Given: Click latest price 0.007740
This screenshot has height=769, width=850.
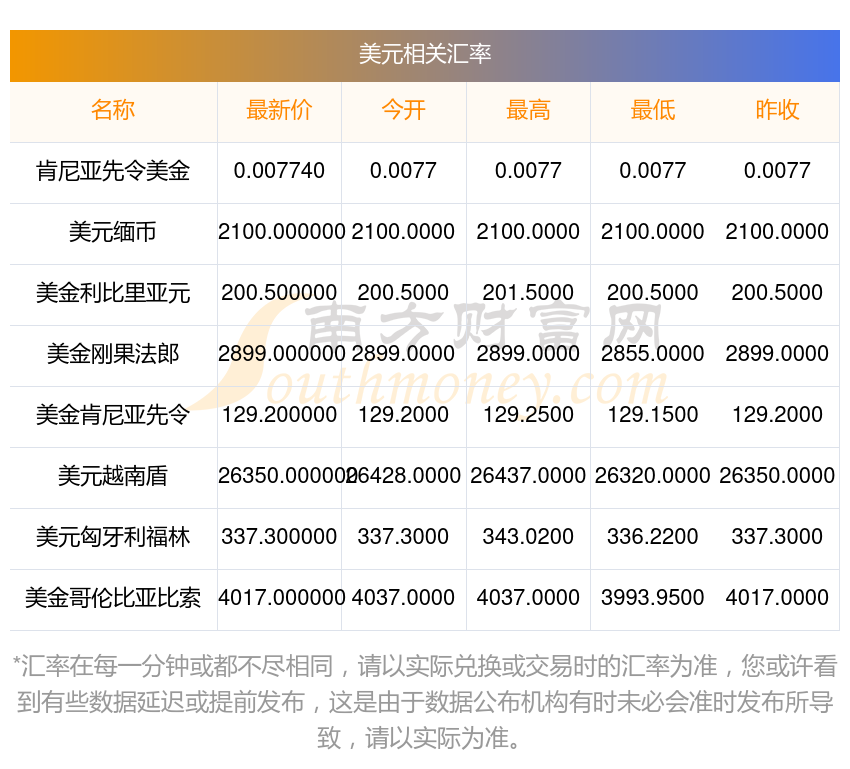Looking at the screenshot, I should click(279, 171).
